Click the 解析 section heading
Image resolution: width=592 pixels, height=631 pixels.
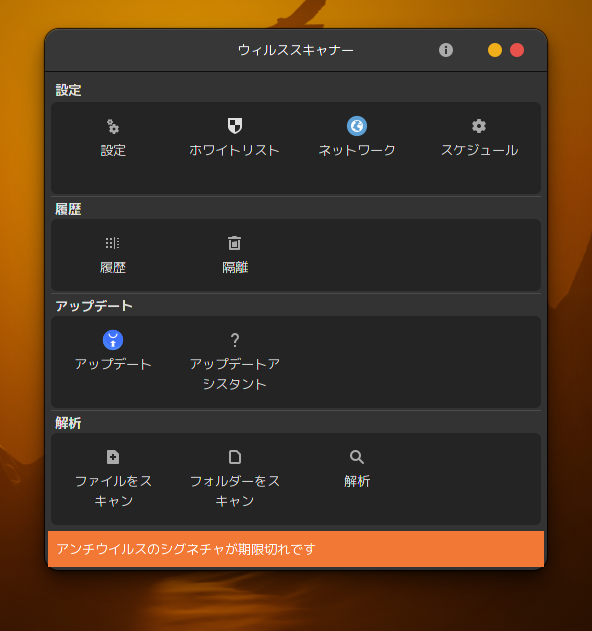[x=68, y=423]
